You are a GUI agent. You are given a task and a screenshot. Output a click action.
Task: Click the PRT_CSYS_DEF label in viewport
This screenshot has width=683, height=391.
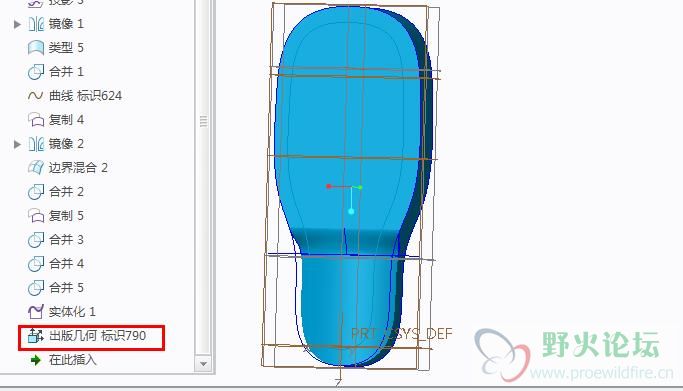tap(402, 334)
